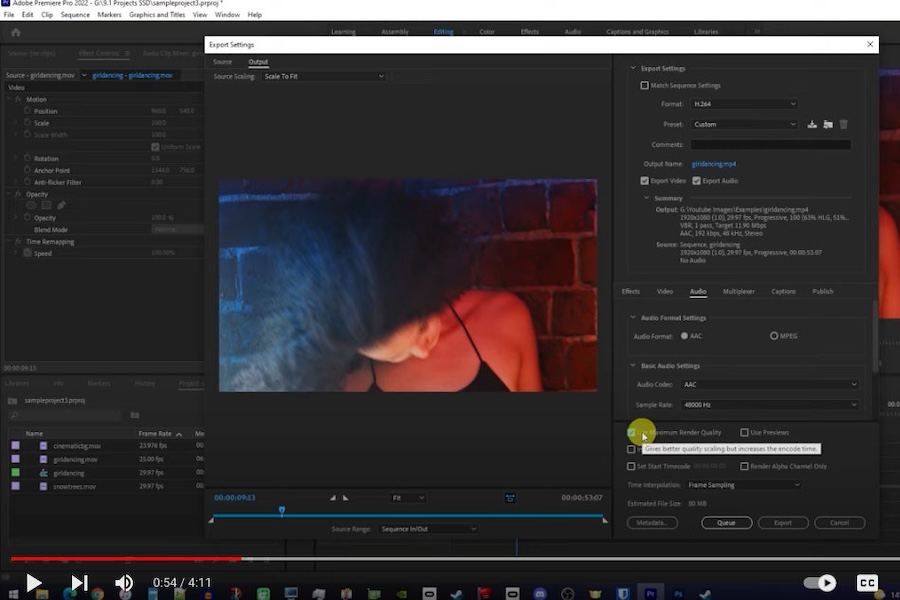
Task: Click the Windows Start button
Action: click(13, 594)
